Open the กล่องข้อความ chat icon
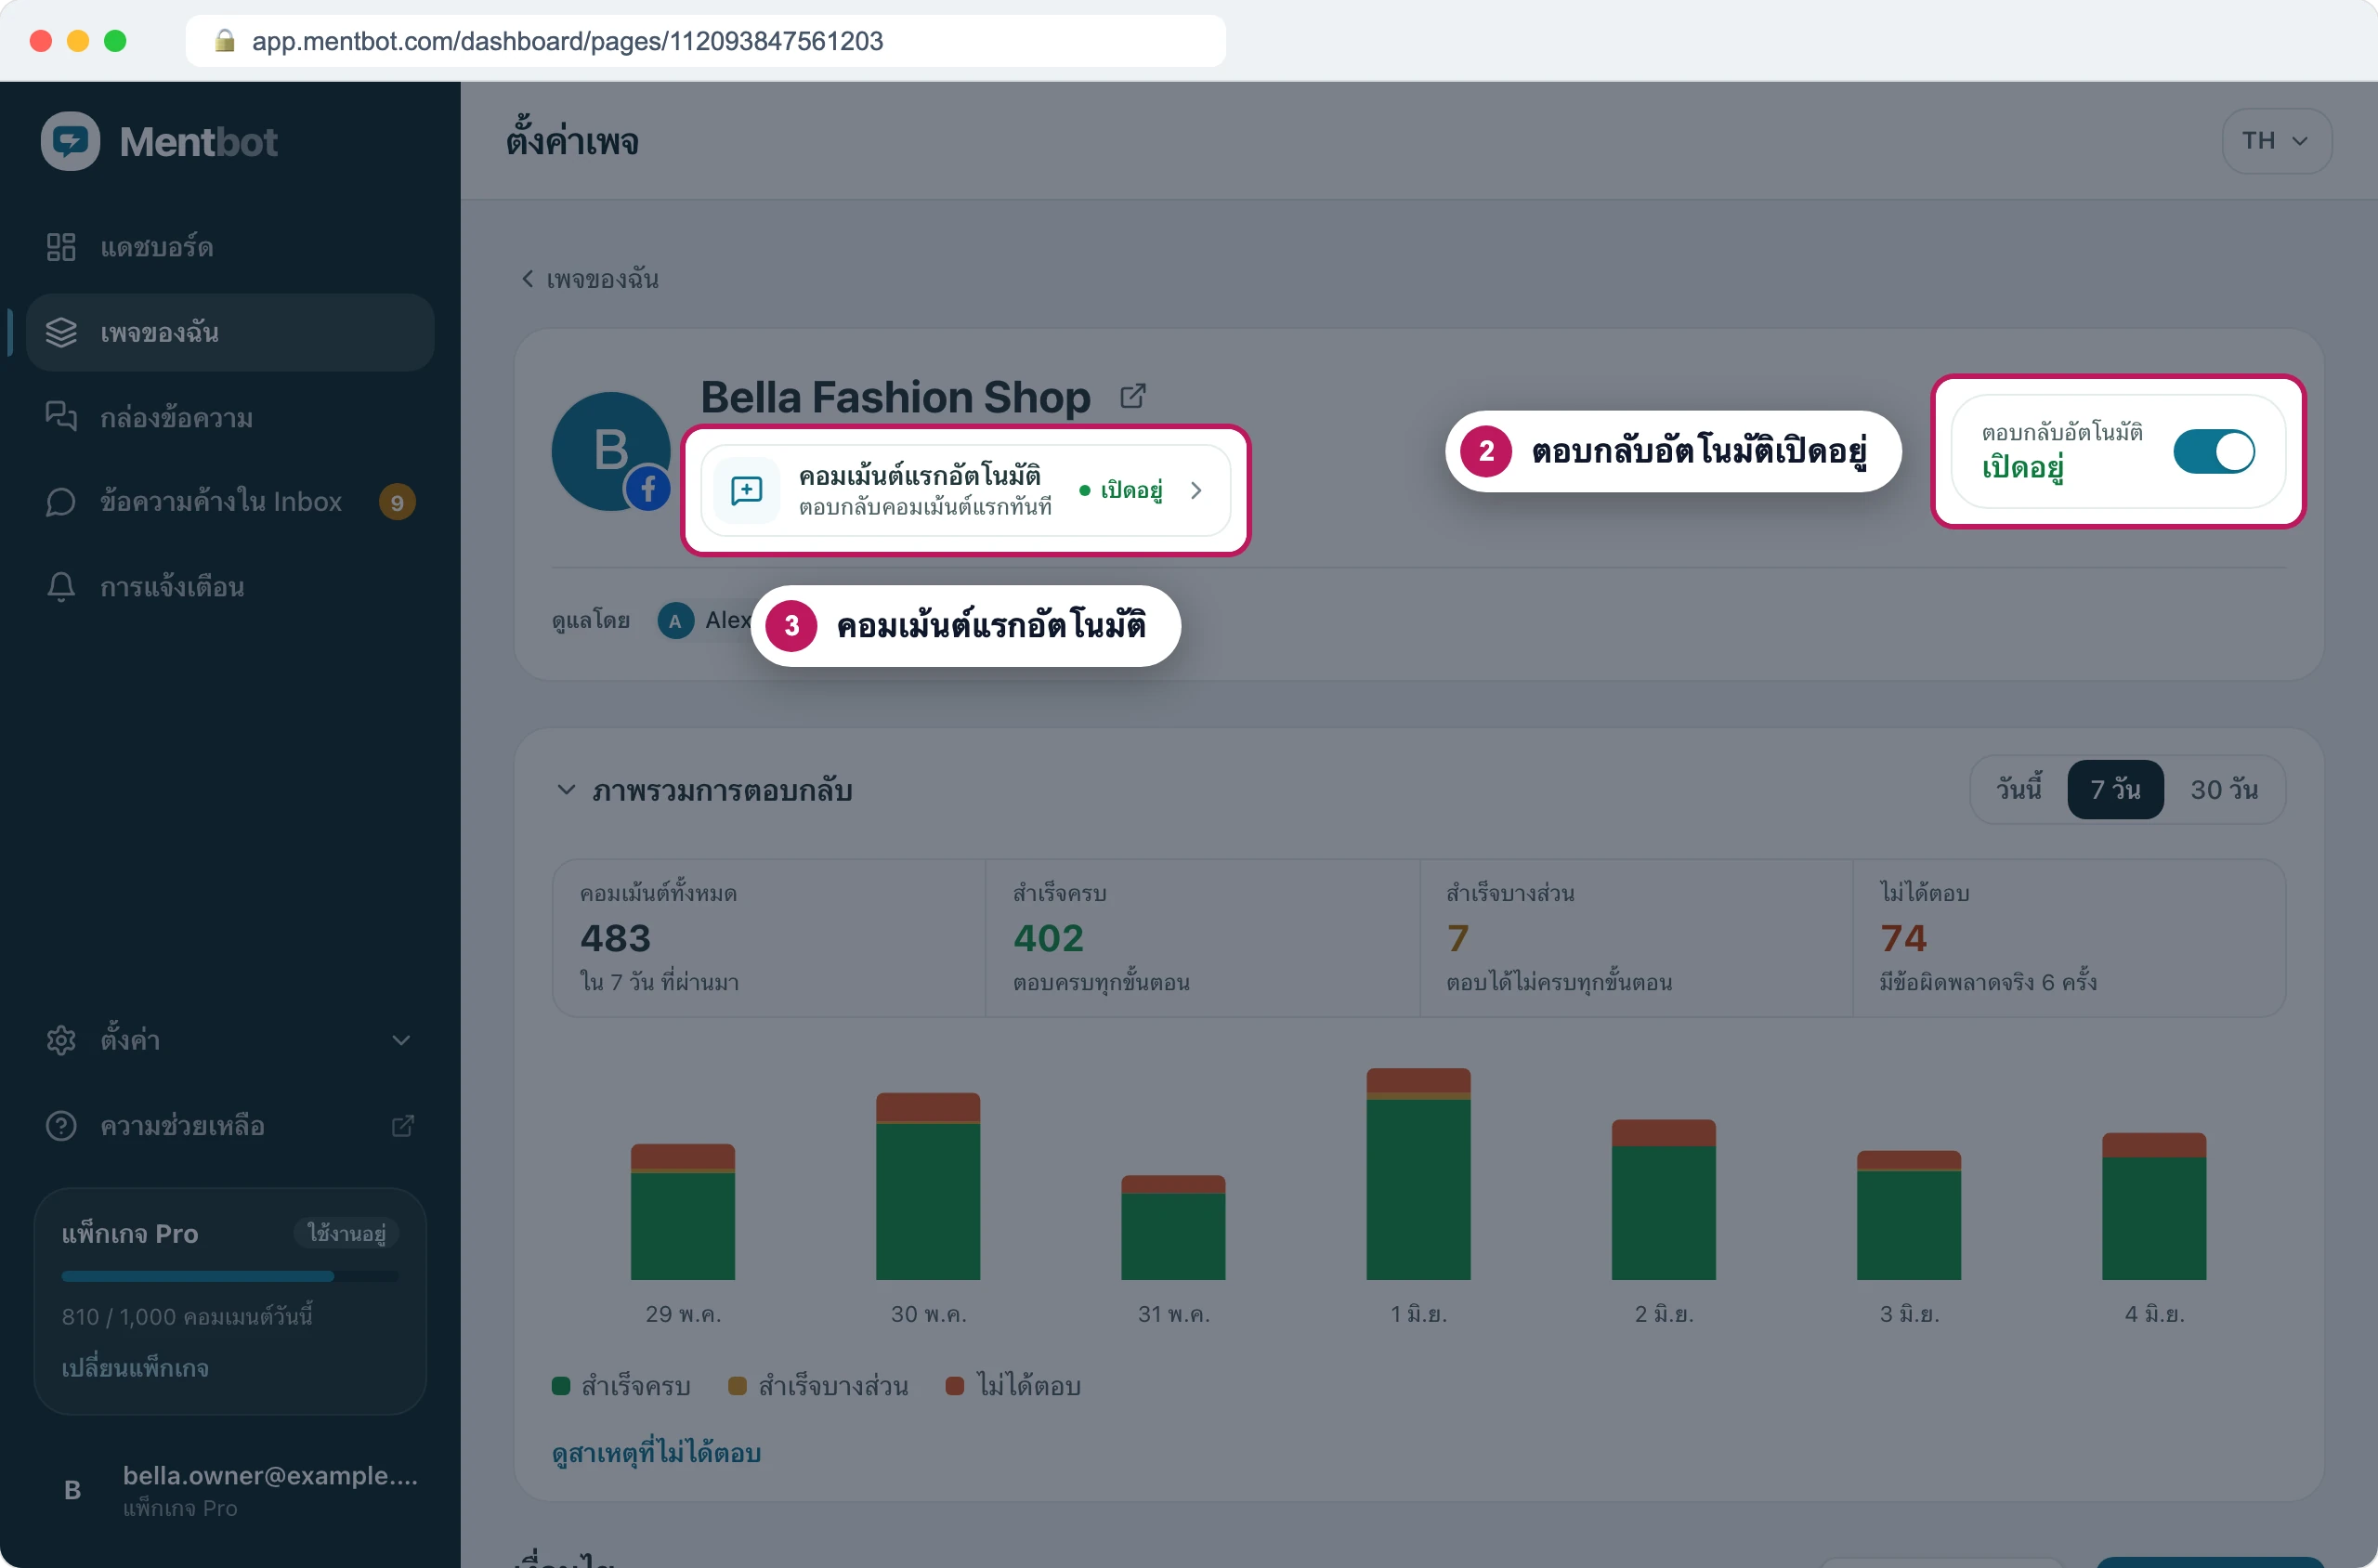 coord(61,417)
